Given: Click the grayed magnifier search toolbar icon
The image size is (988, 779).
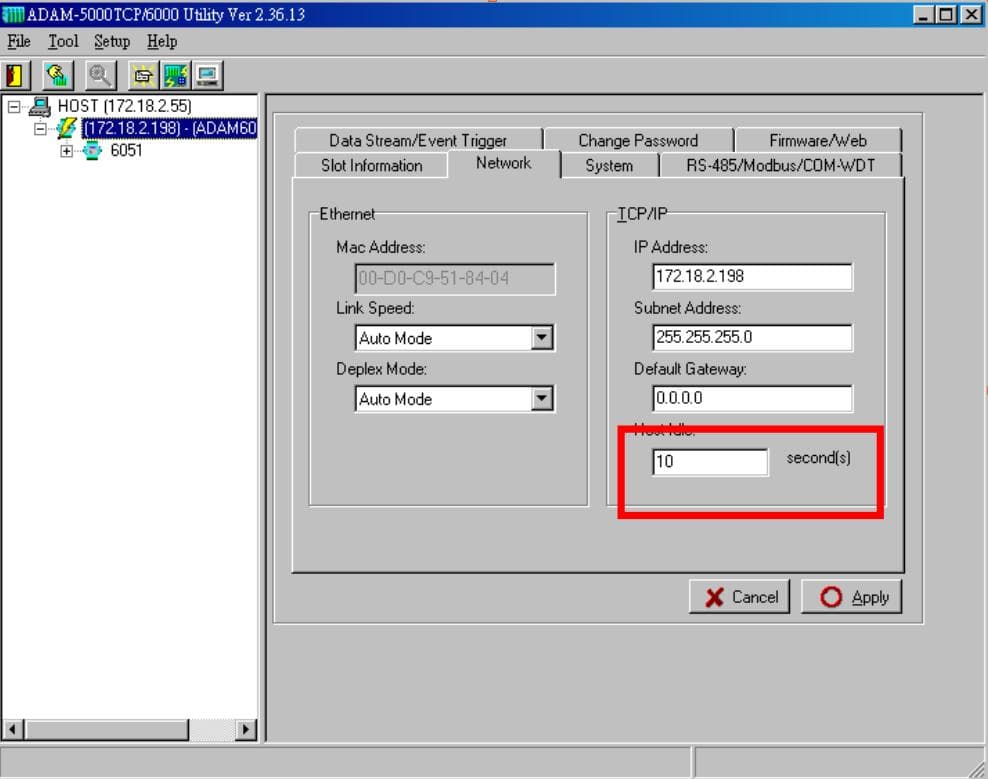Looking at the screenshot, I should [100, 76].
